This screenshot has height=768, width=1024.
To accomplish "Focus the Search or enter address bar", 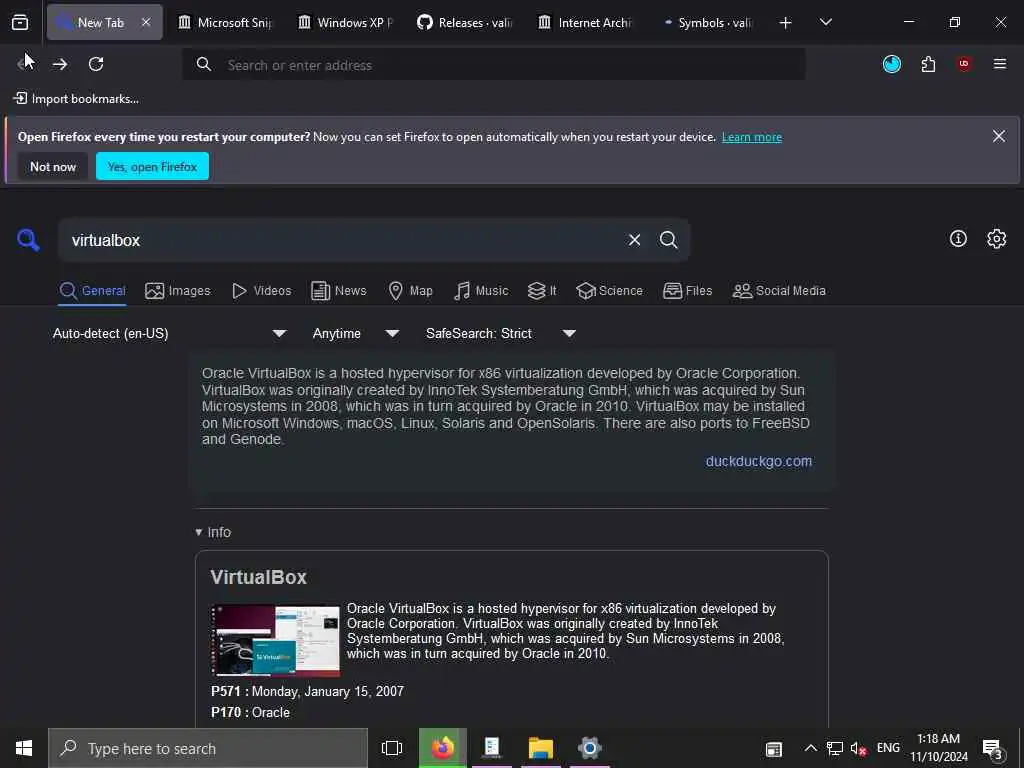I will coord(494,65).
